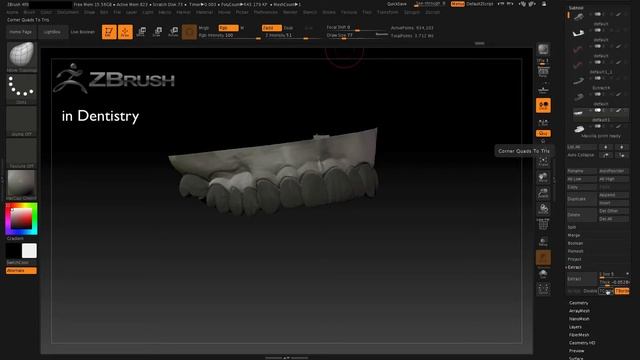Toggle the Double extract option
This screenshot has width=640, height=360.
(x=590, y=291)
